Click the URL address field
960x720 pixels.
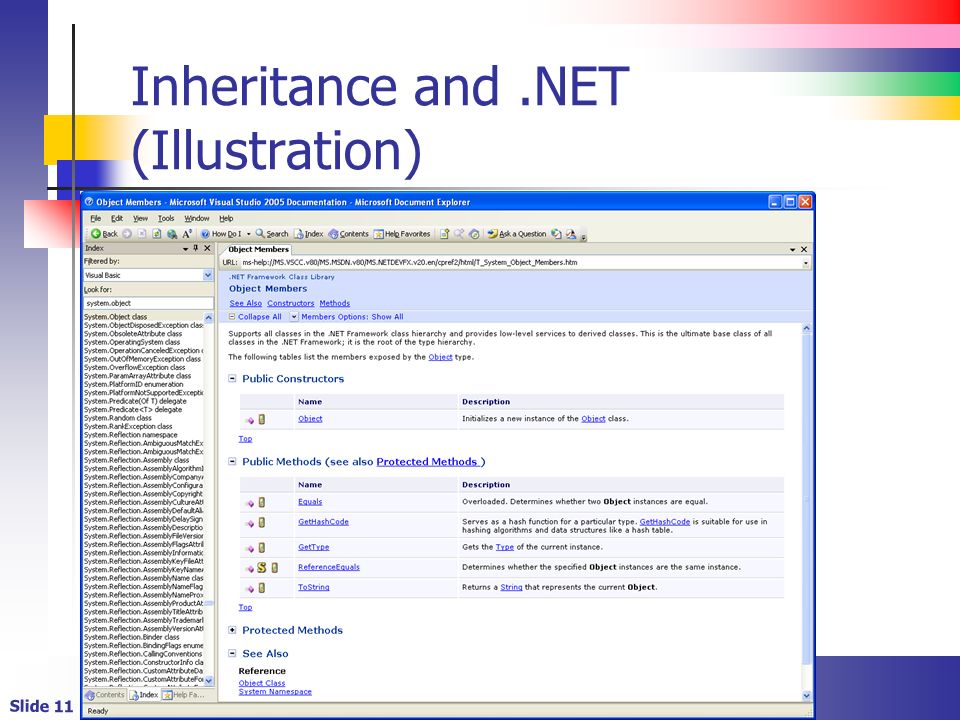(521, 263)
